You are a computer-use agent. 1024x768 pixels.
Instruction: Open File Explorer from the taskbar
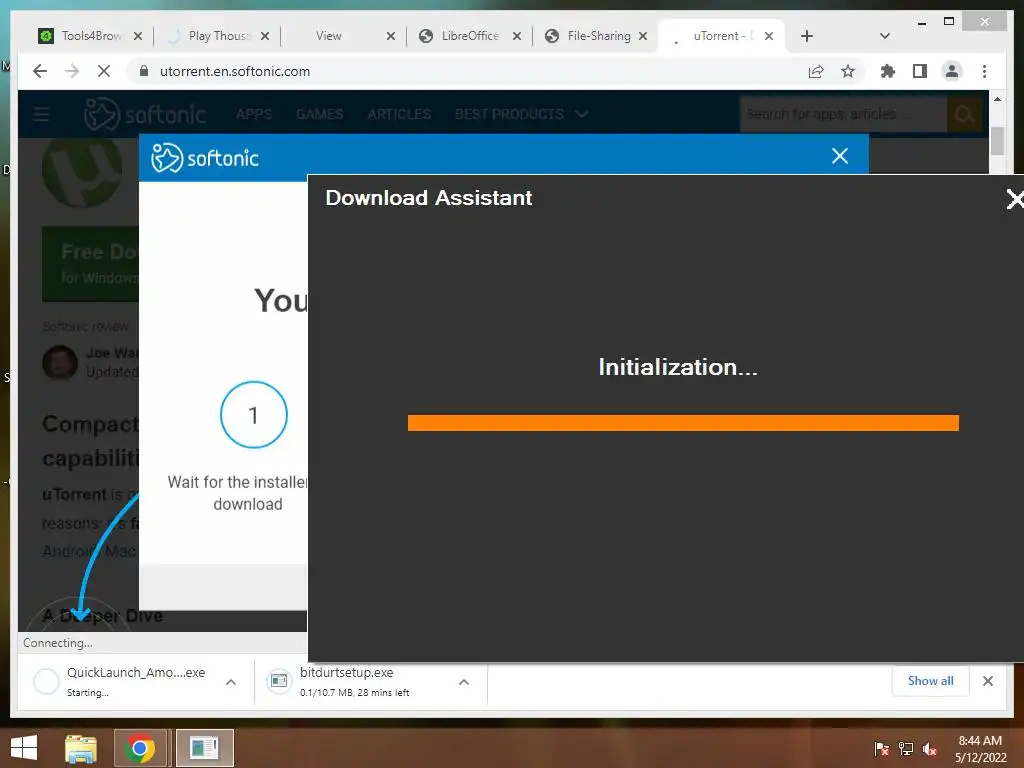(x=81, y=748)
